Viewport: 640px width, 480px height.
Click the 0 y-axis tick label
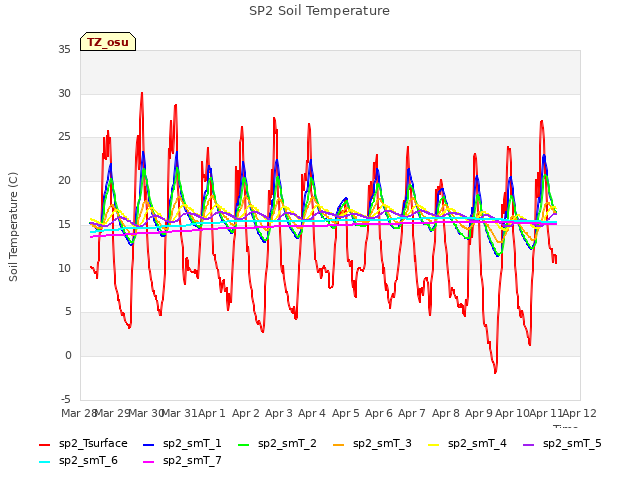click(x=68, y=356)
